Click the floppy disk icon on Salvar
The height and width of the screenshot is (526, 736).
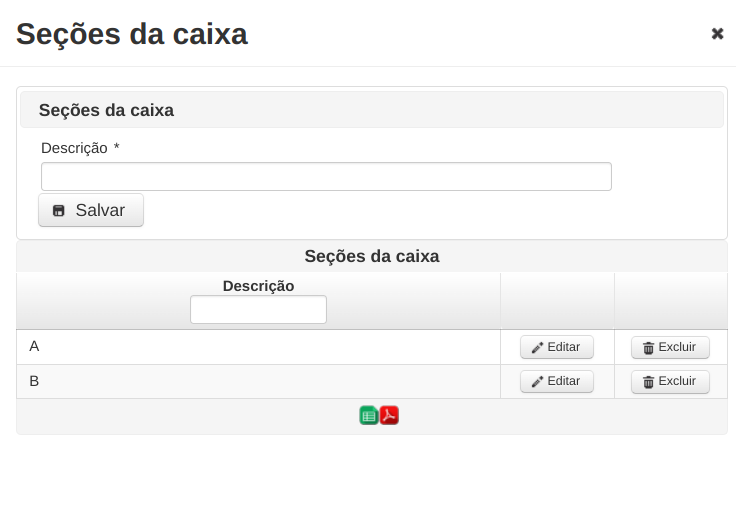pos(59,211)
